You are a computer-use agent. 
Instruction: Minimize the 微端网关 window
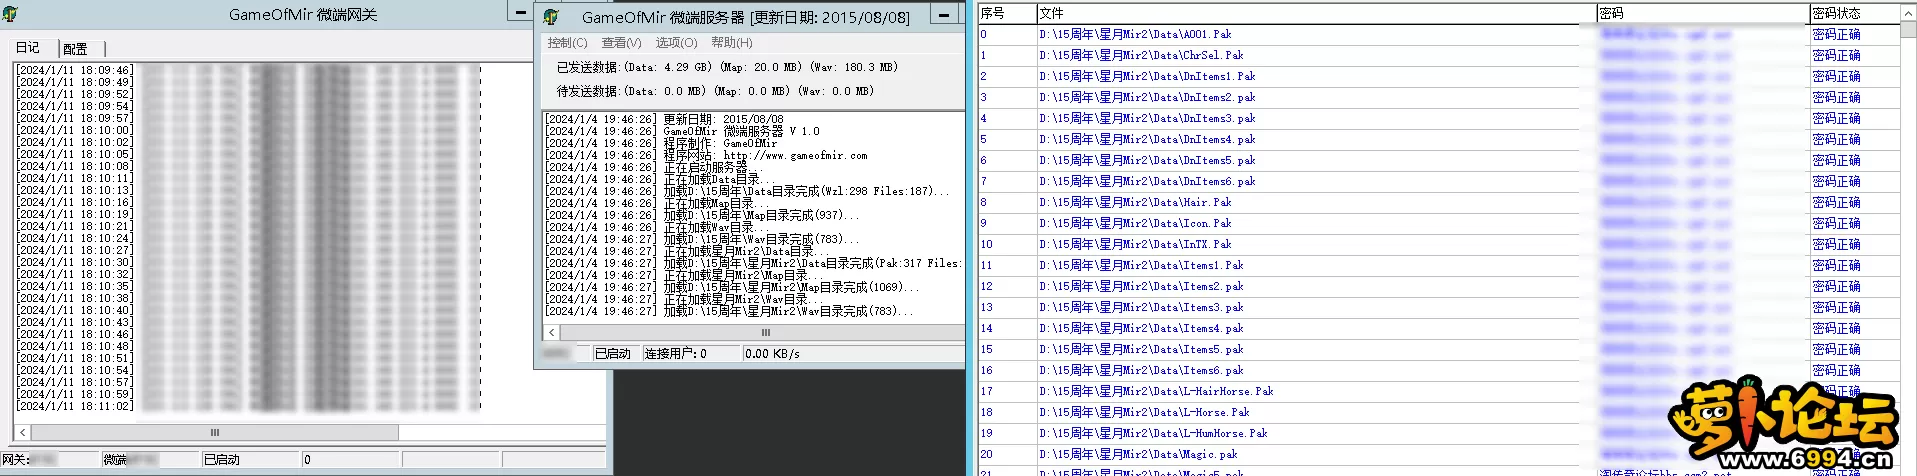pos(521,13)
